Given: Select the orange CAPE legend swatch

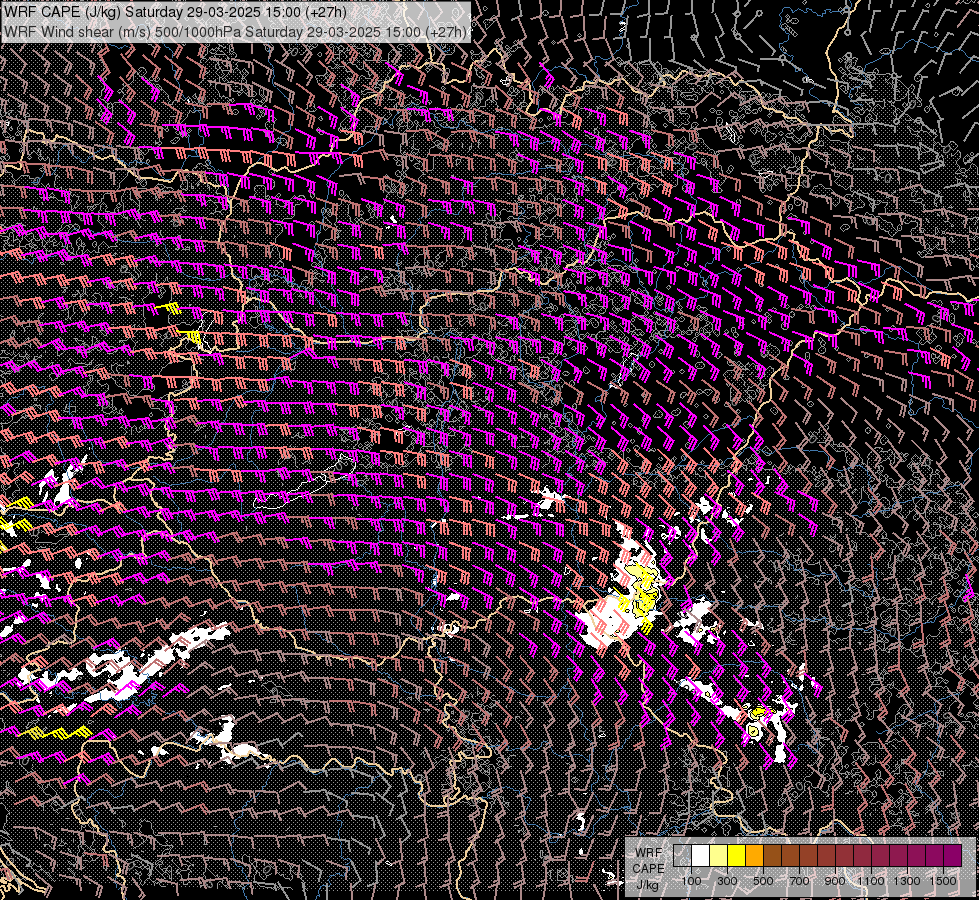Looking at the screenshot, I should coord(754,855).
